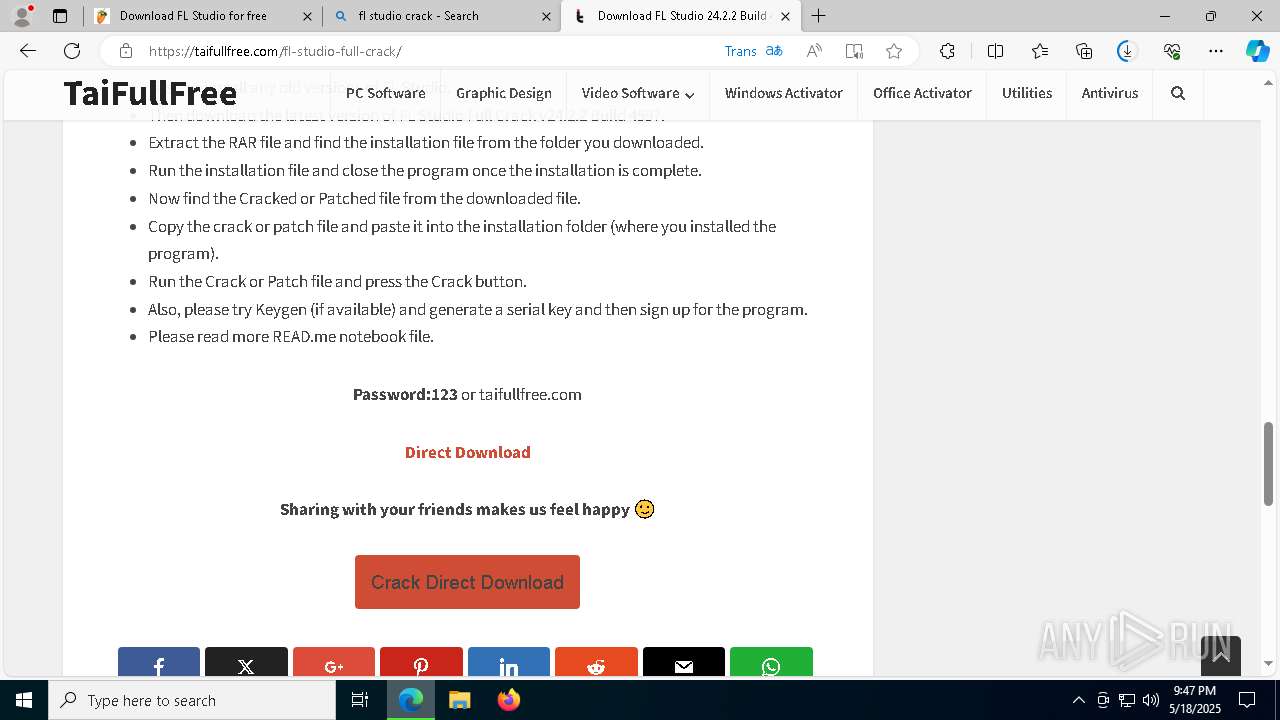Open a new browser tab
The width and height of the screenshot is (1280, 720).
point(819,16)
